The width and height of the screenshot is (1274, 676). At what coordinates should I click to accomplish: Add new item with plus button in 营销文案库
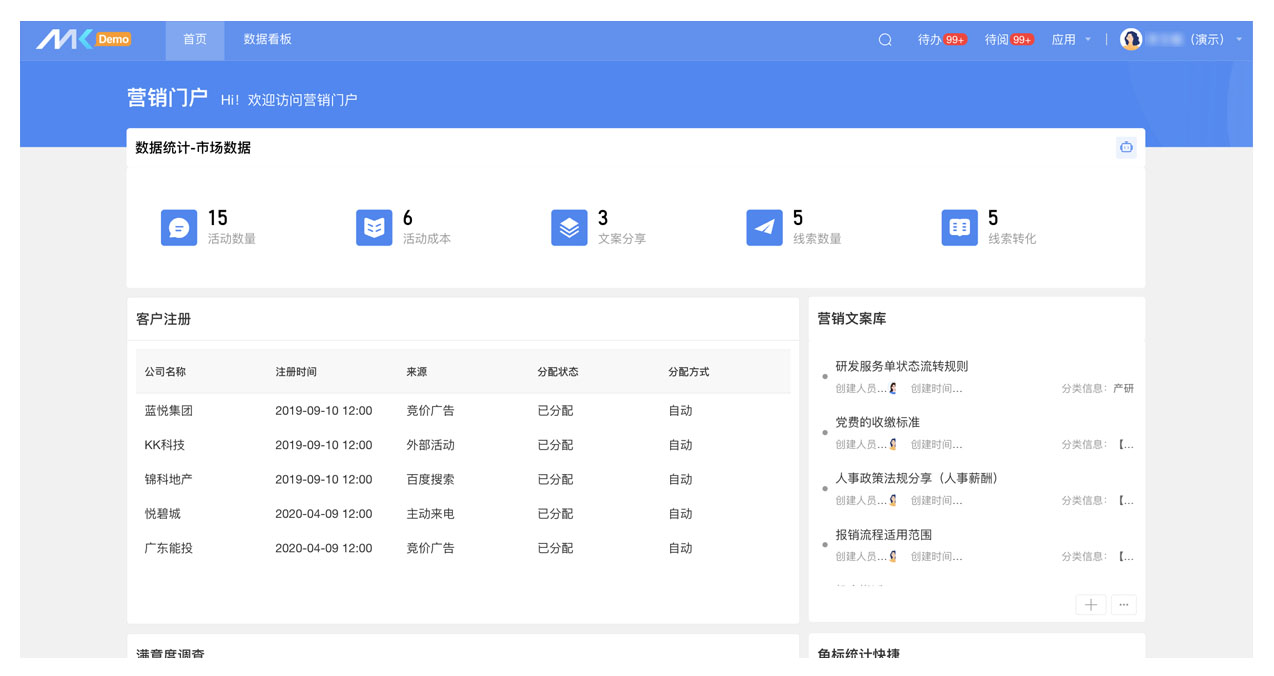coord(1090,605)
